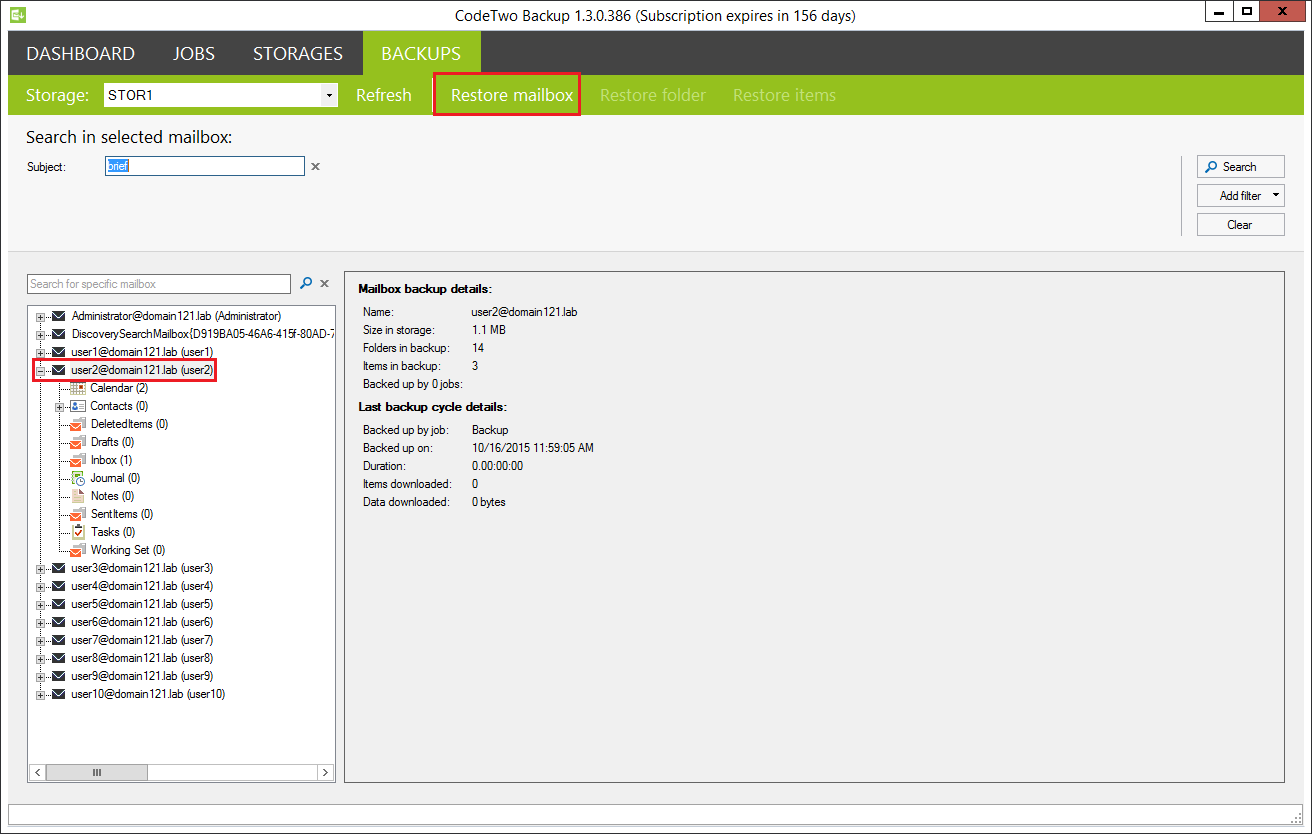Click the greyed Restore folder option

point(653,95)
